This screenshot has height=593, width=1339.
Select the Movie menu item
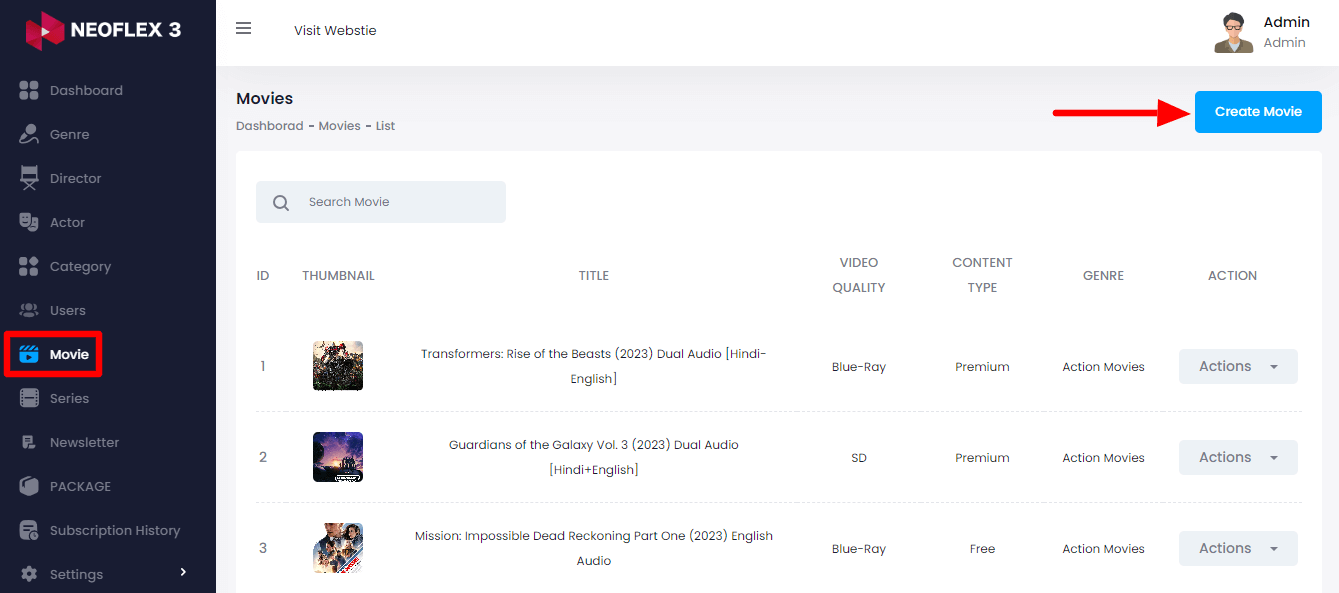point(53,354)
